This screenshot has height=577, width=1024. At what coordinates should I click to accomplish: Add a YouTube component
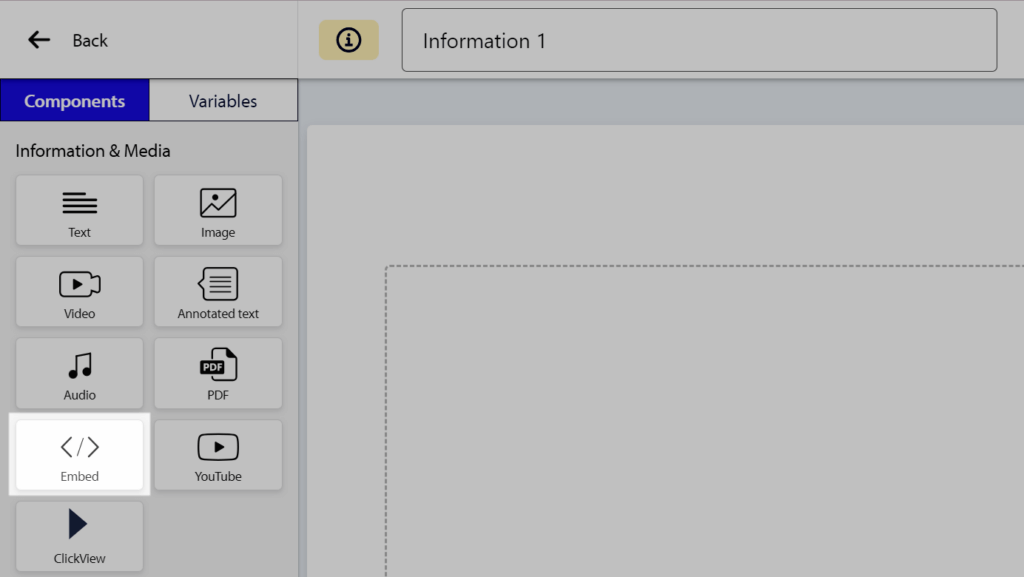[x=218, y=455]
